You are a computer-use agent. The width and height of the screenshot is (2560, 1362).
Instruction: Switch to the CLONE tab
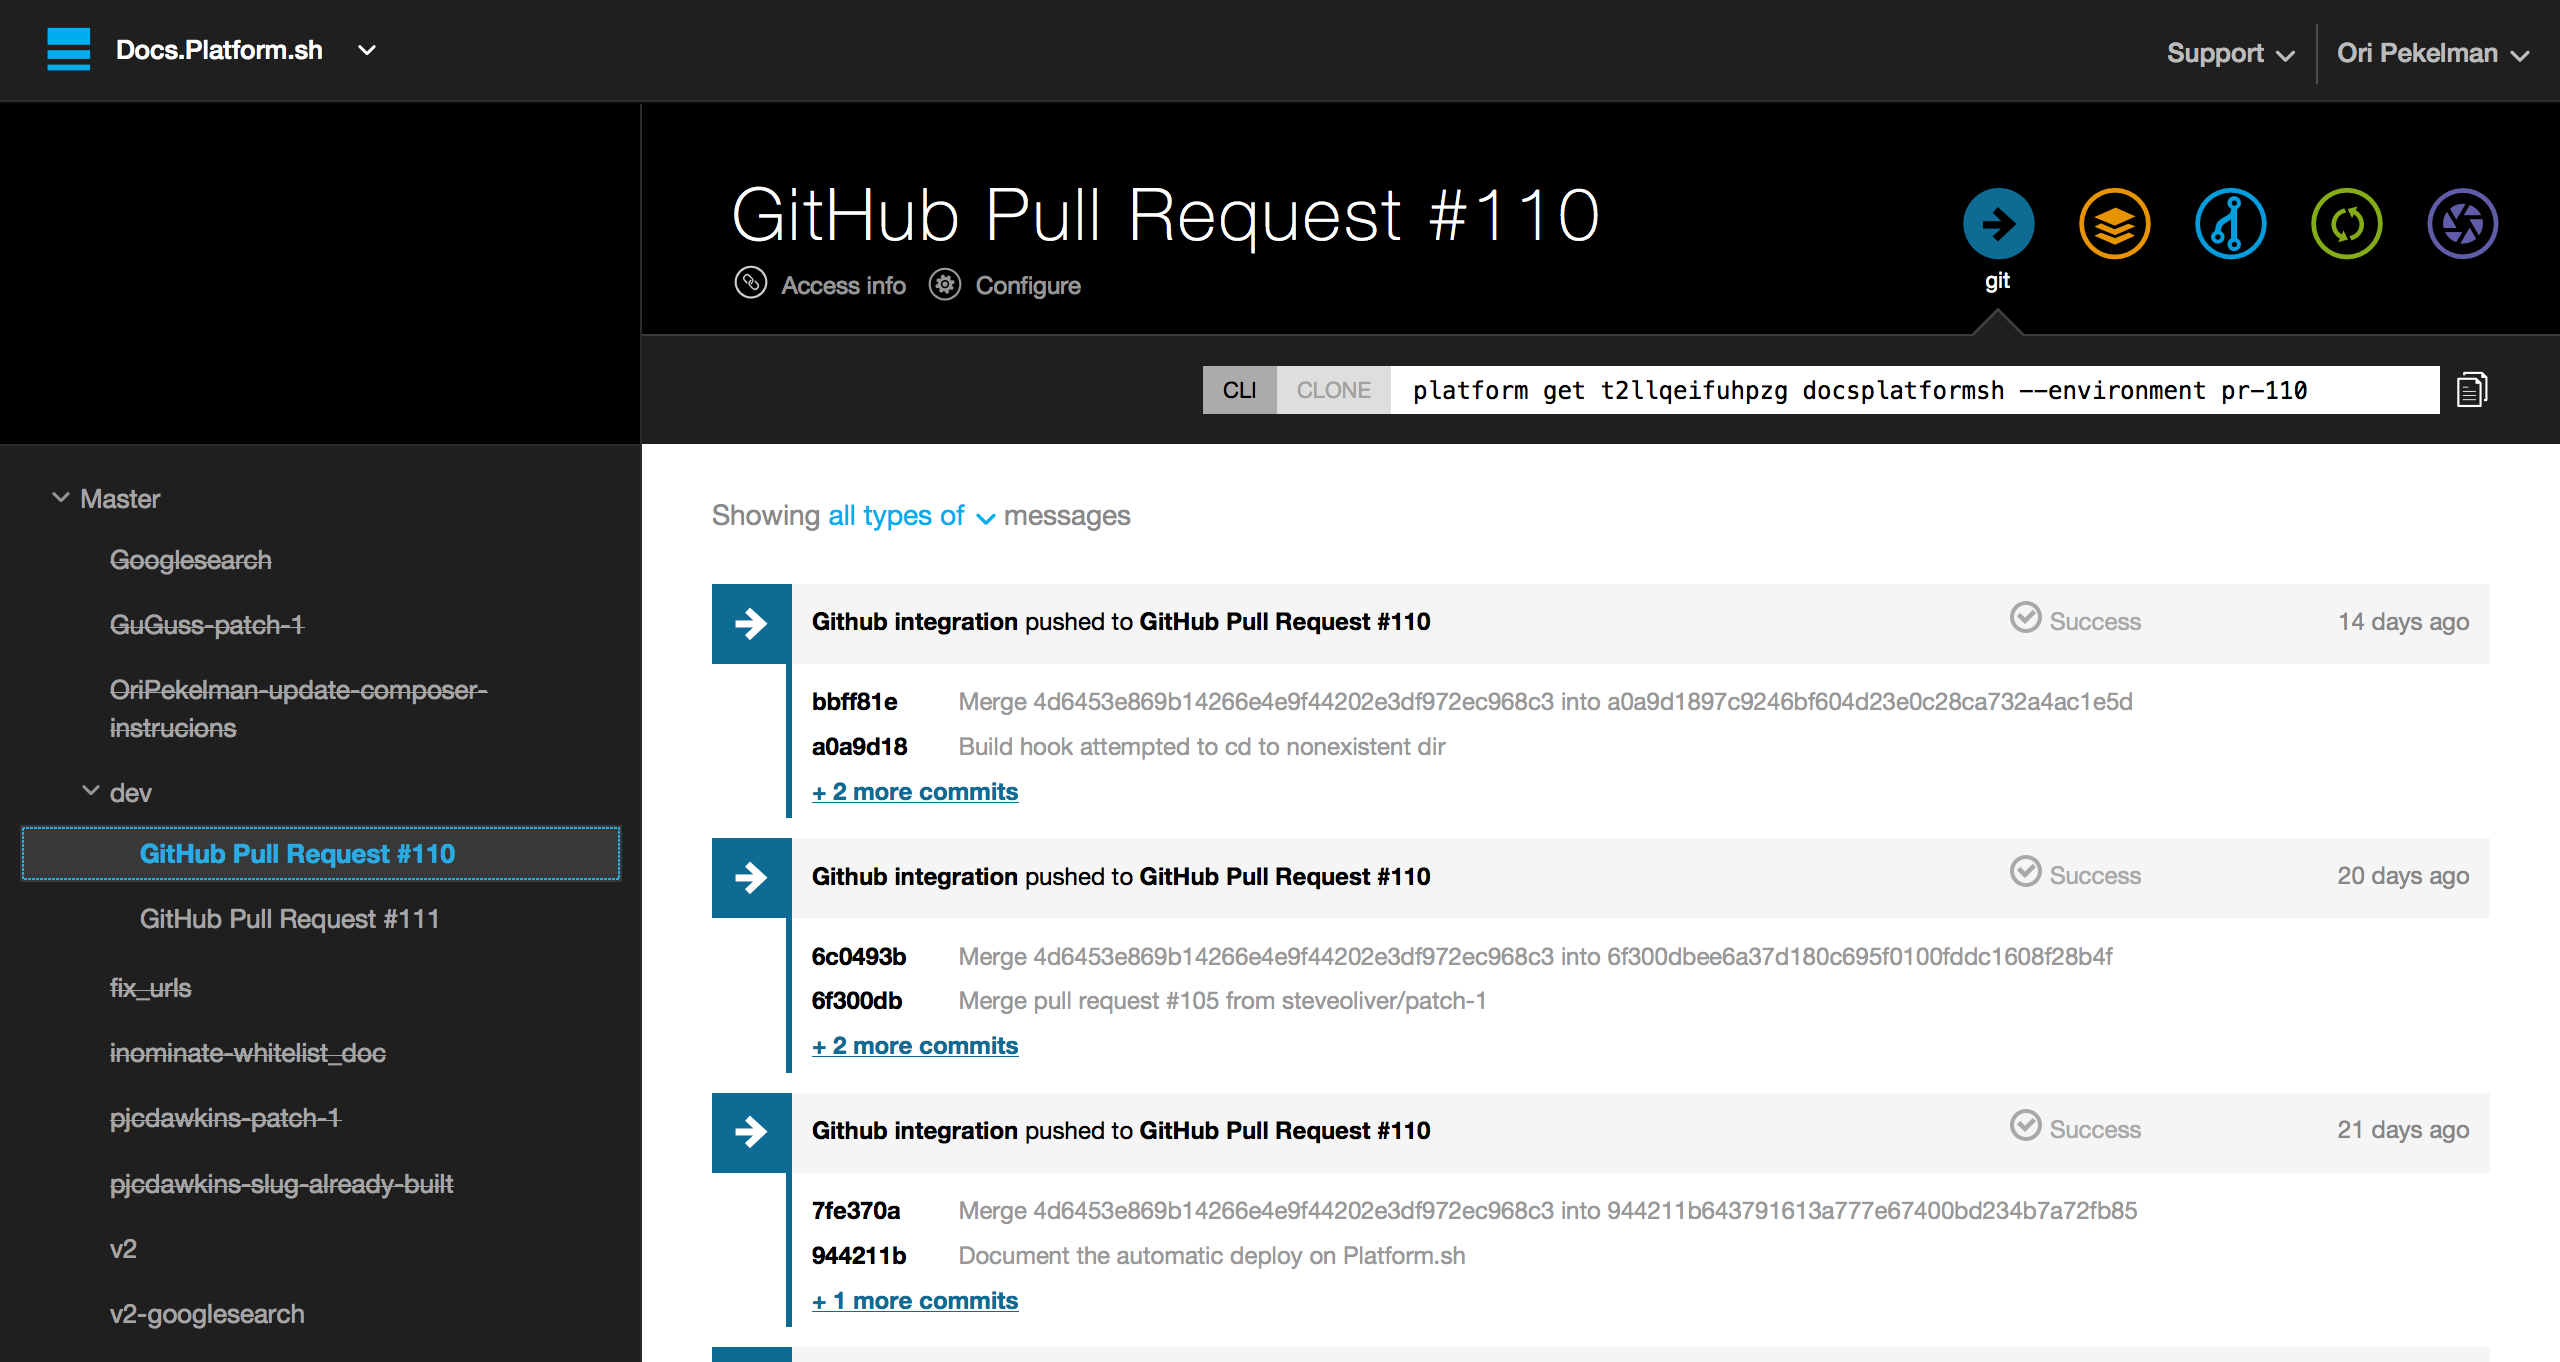pyautogui.click(x=1333, y=390)
